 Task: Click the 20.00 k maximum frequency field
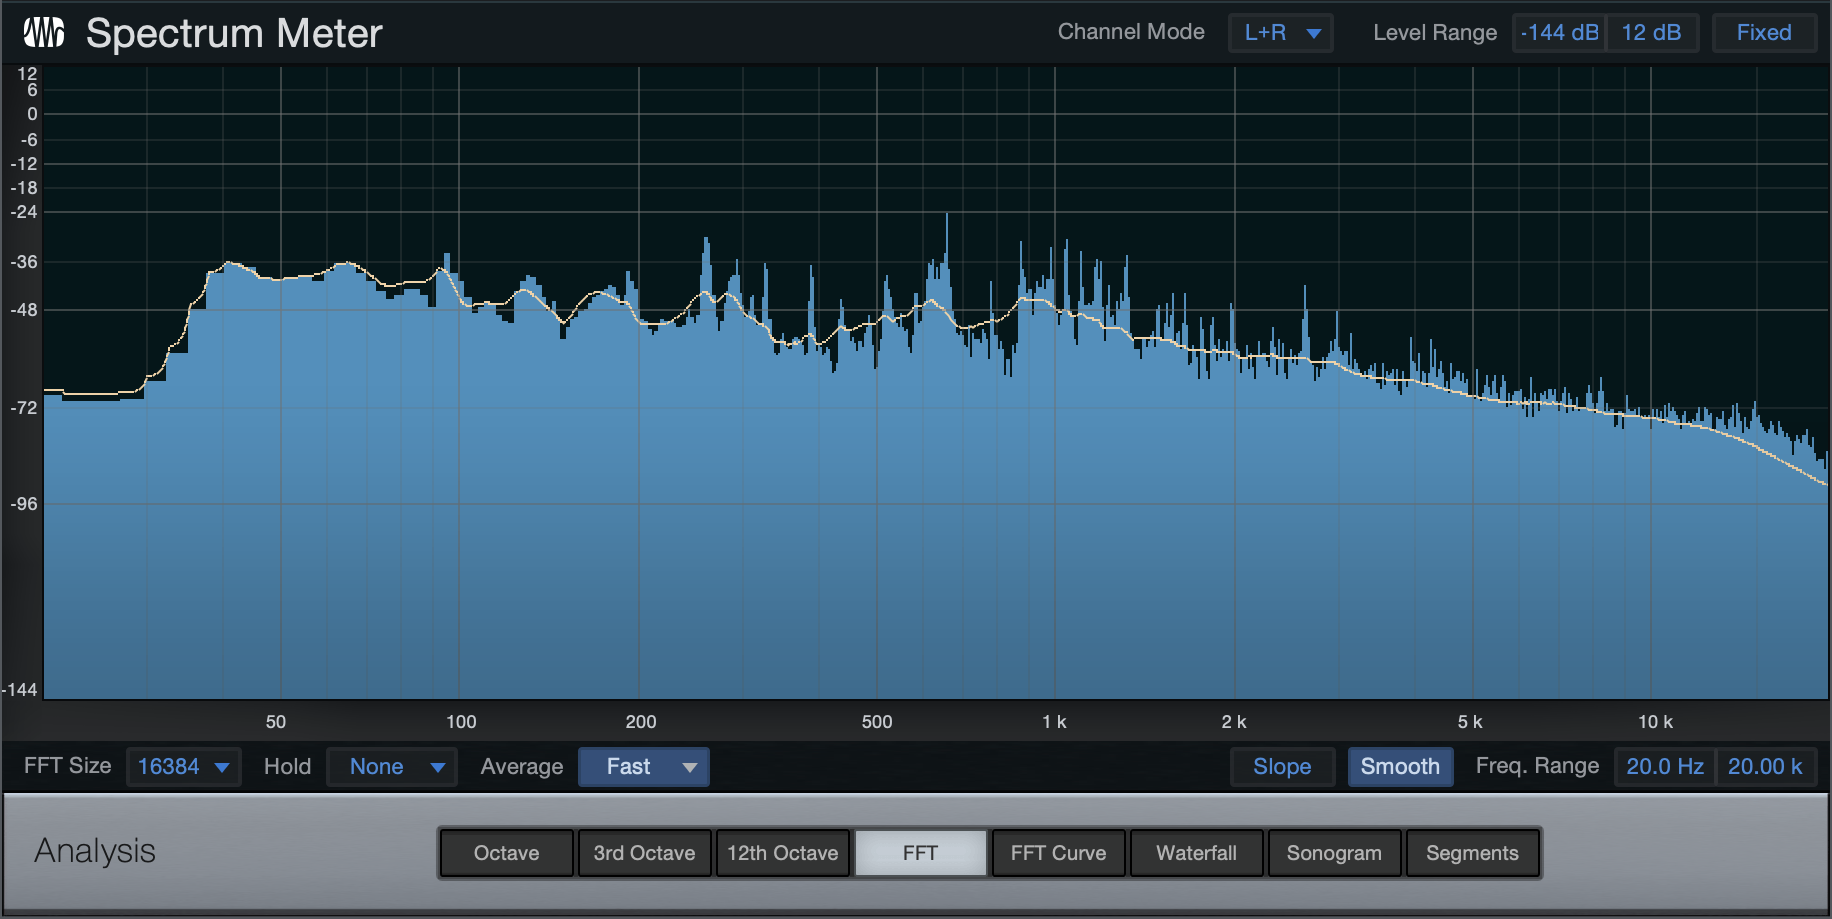coord(1766,767)
